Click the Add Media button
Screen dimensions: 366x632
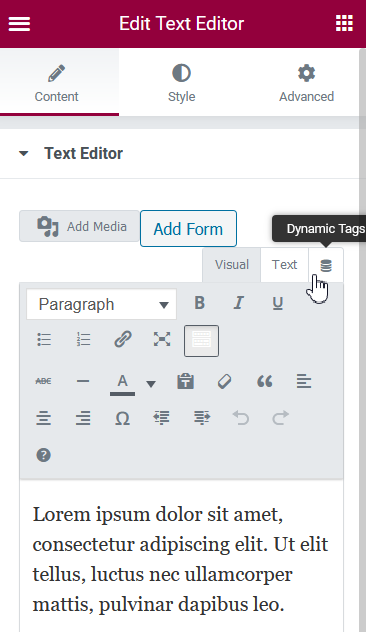click(79, 227)
